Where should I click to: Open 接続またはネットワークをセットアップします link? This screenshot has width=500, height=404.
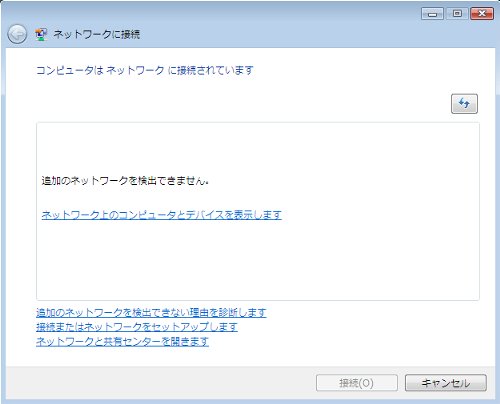(x=137, y=327)
